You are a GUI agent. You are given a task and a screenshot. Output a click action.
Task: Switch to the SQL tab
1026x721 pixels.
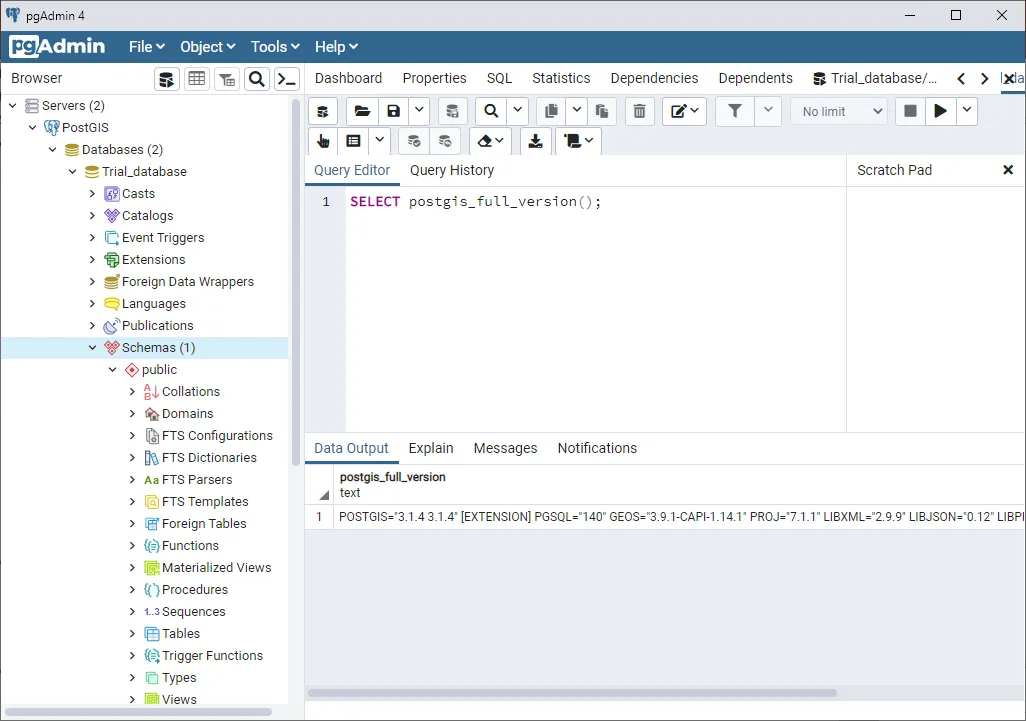(x=499, y=79)
